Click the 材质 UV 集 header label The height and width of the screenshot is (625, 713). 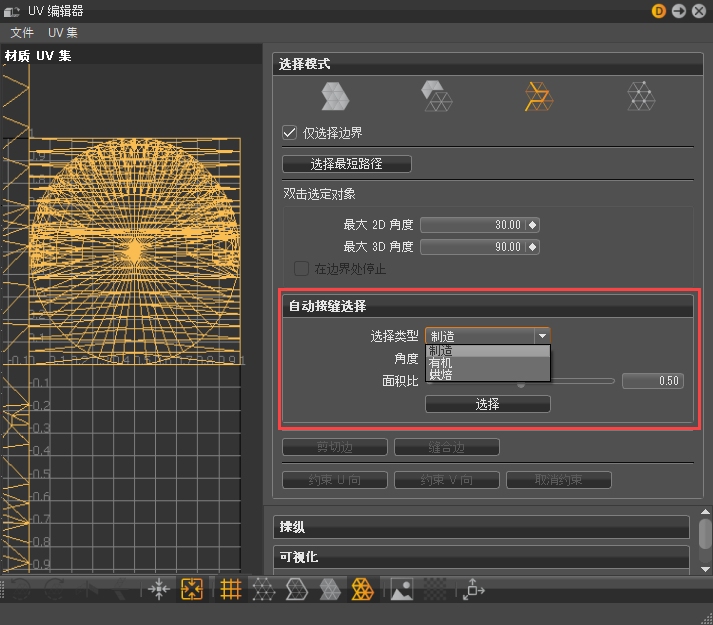tap(38, 56)
